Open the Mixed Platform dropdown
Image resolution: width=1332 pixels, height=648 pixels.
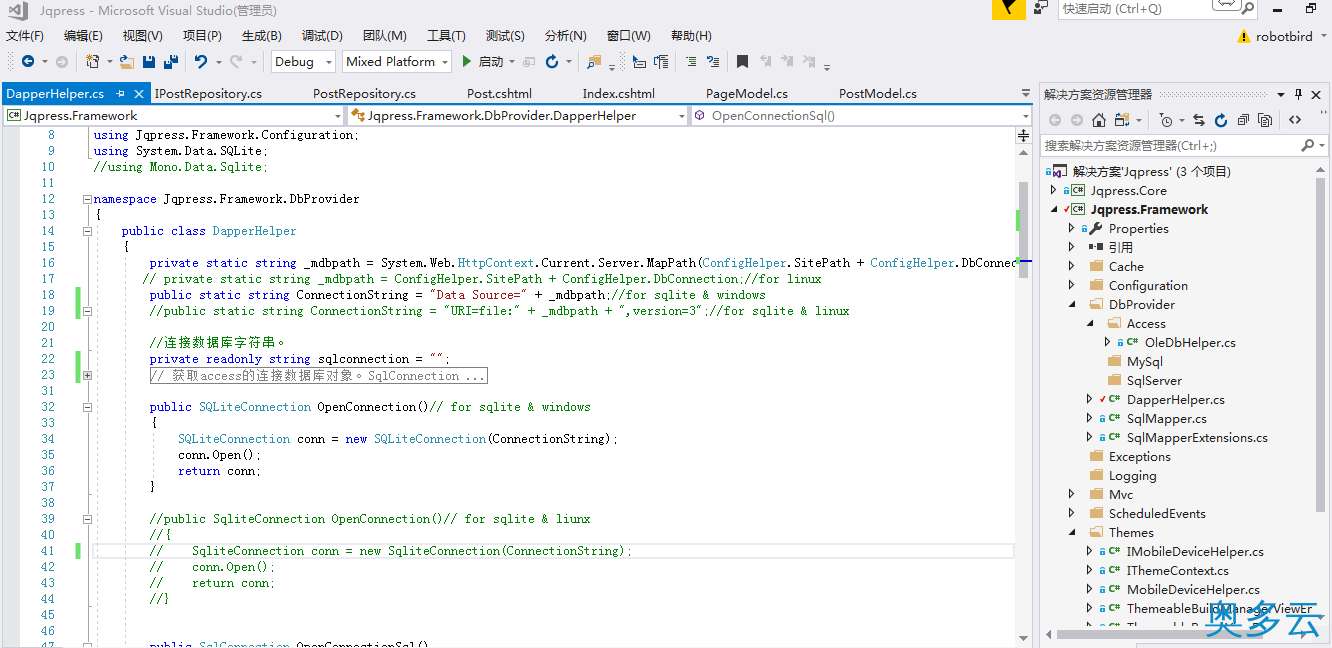[x=397, y=62]
